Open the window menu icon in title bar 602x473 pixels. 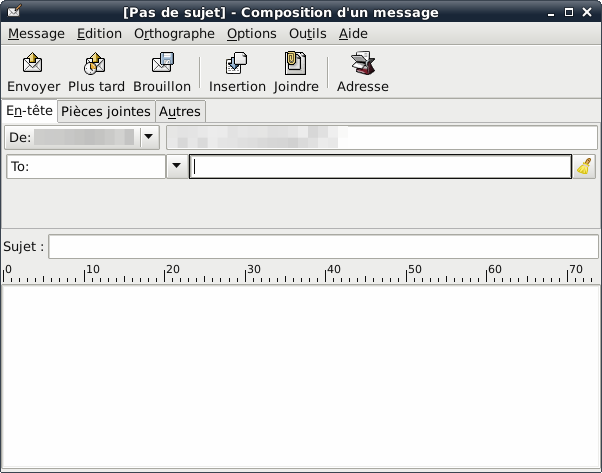(11, 12)
